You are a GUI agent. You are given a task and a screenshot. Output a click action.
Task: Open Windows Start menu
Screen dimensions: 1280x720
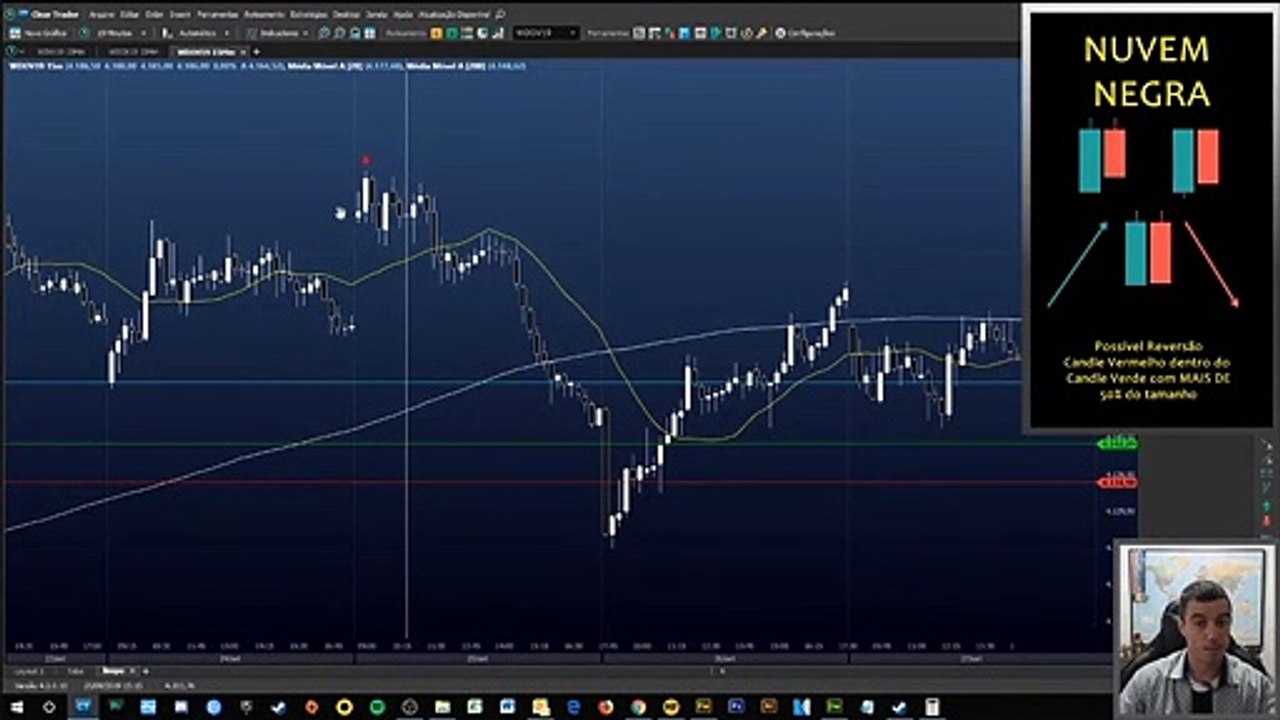coord(16,706)
